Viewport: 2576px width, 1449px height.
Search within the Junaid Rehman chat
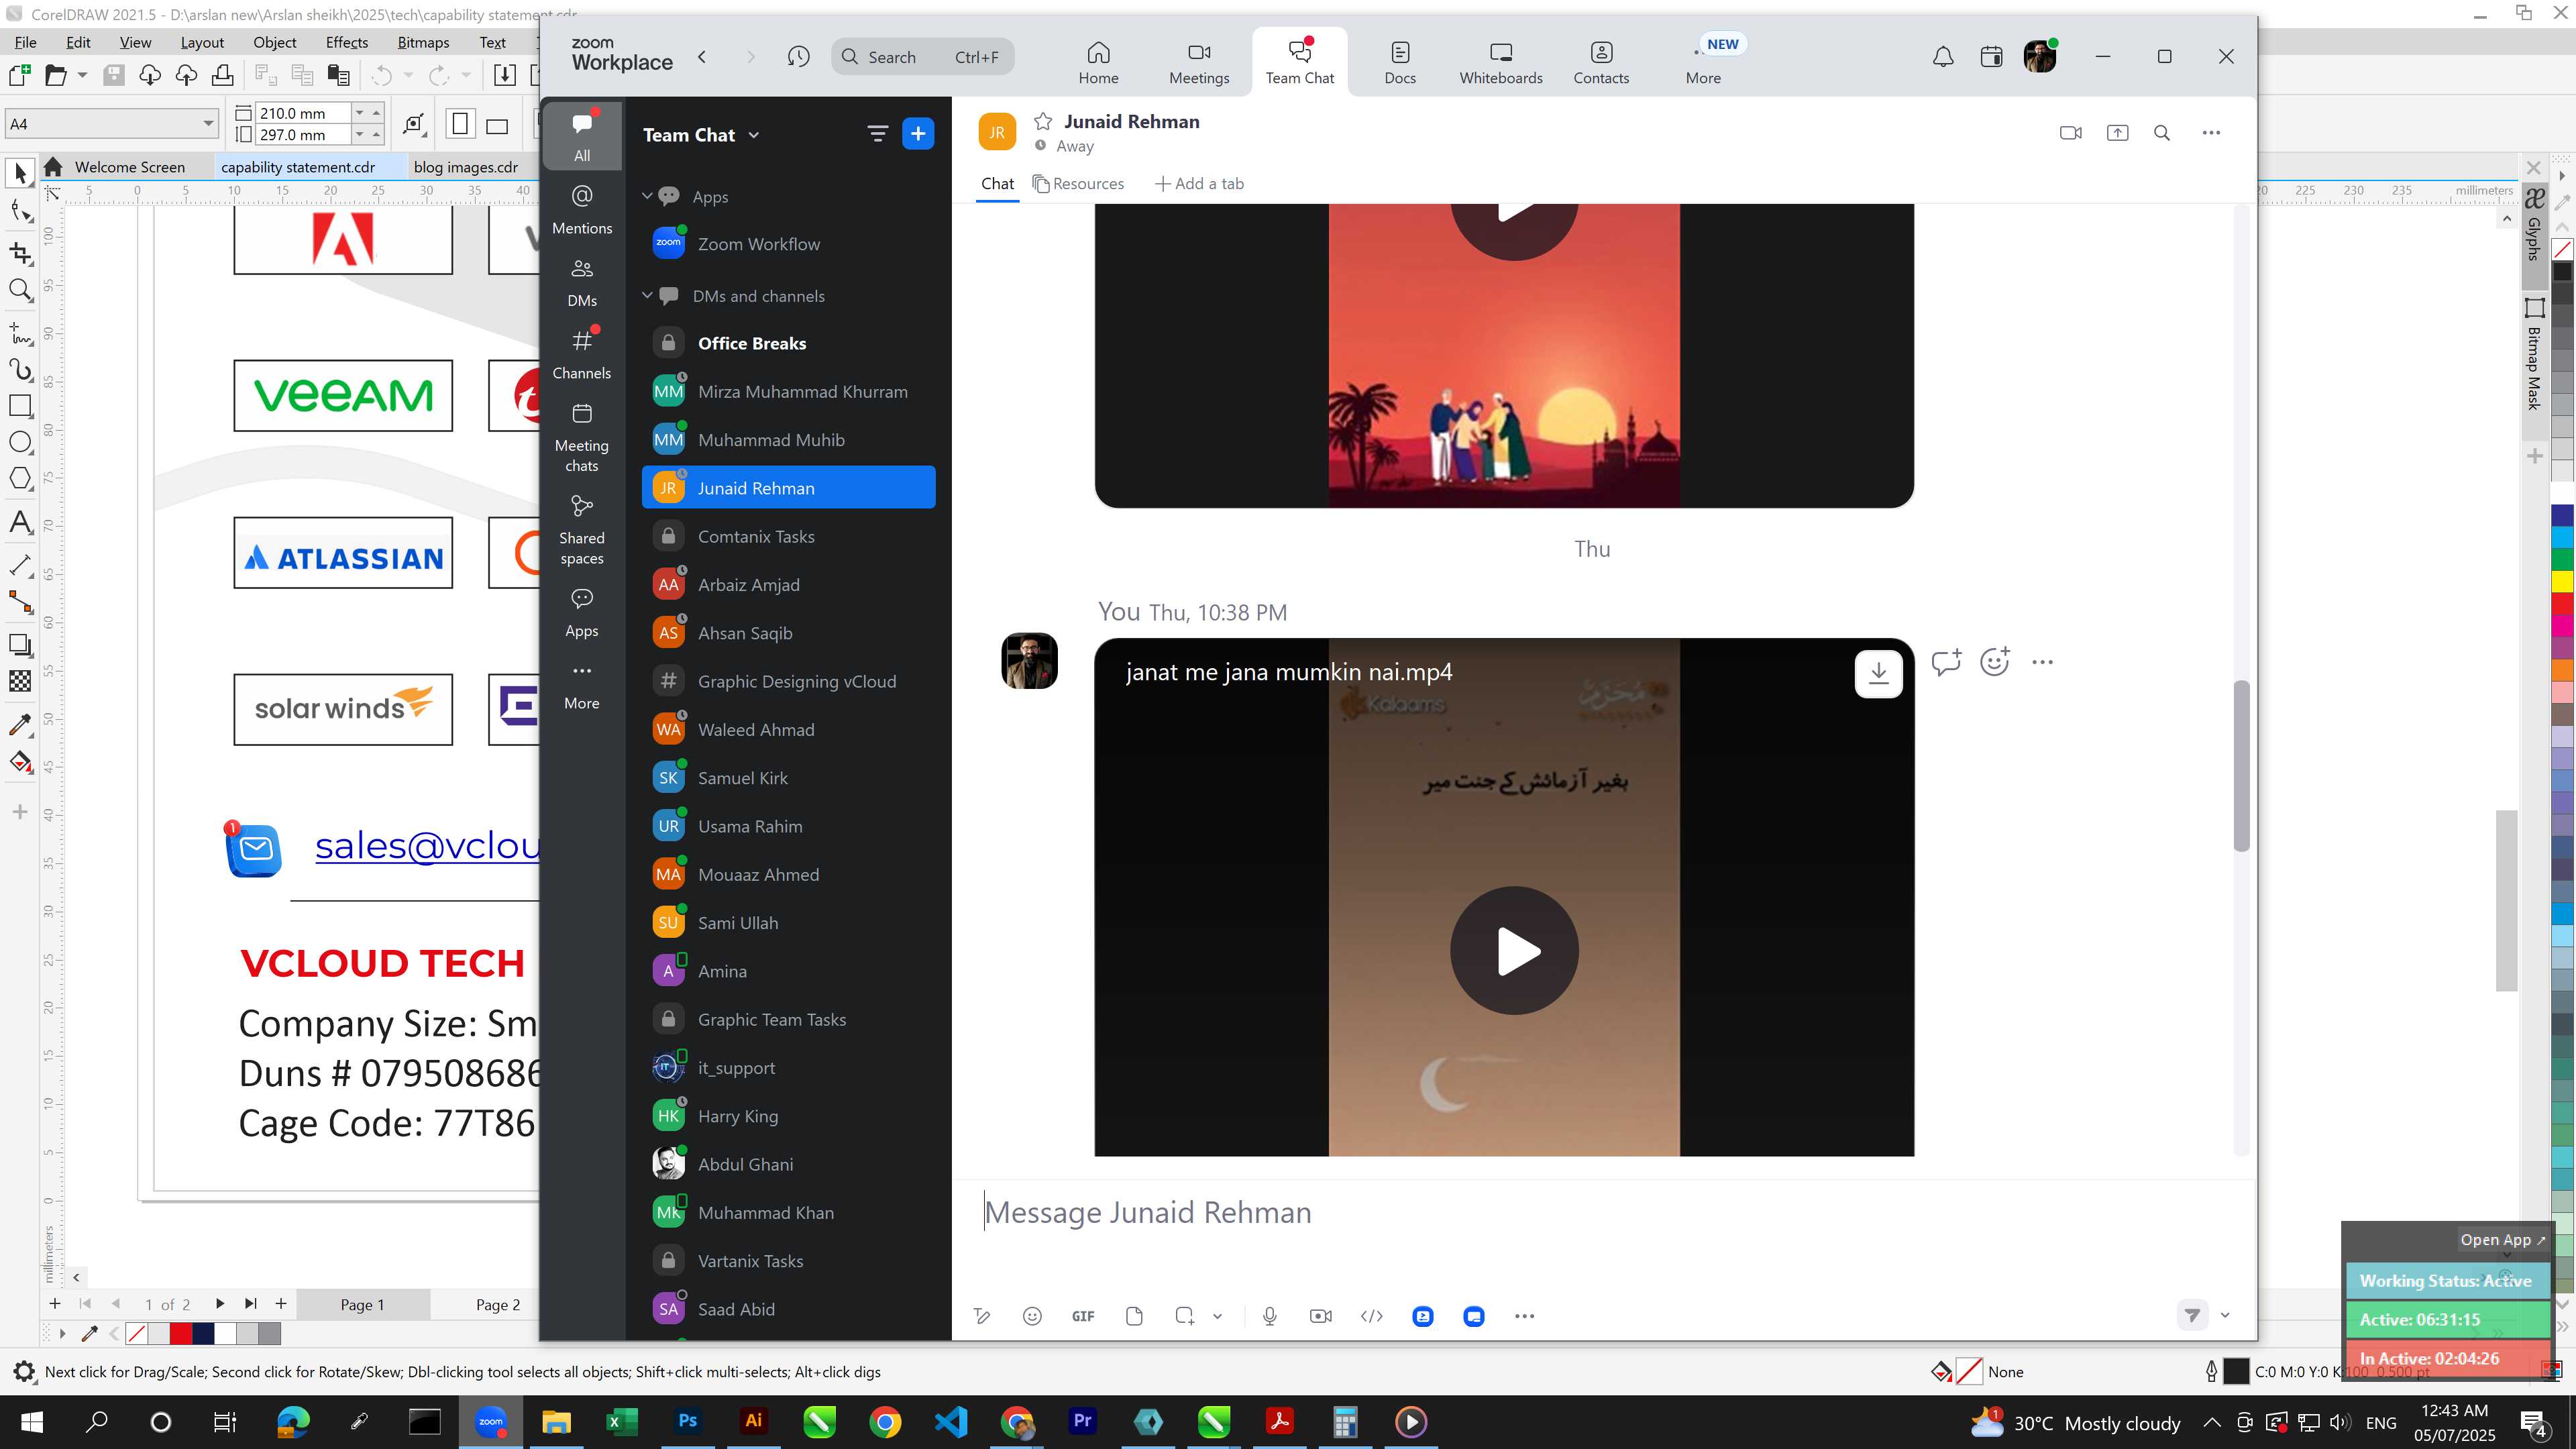pos(2162,133)
